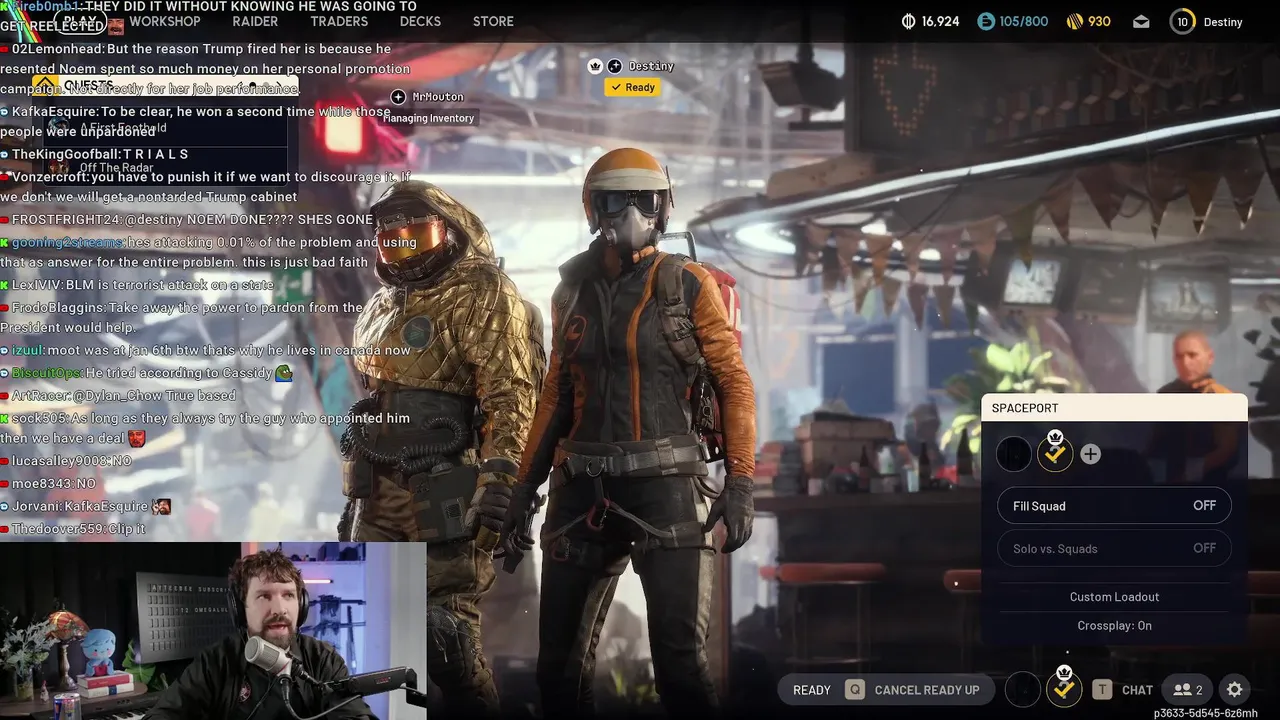Click the bottom bar dark squad avatar
Screen dimensions: 1280x720
point(1022,689)
